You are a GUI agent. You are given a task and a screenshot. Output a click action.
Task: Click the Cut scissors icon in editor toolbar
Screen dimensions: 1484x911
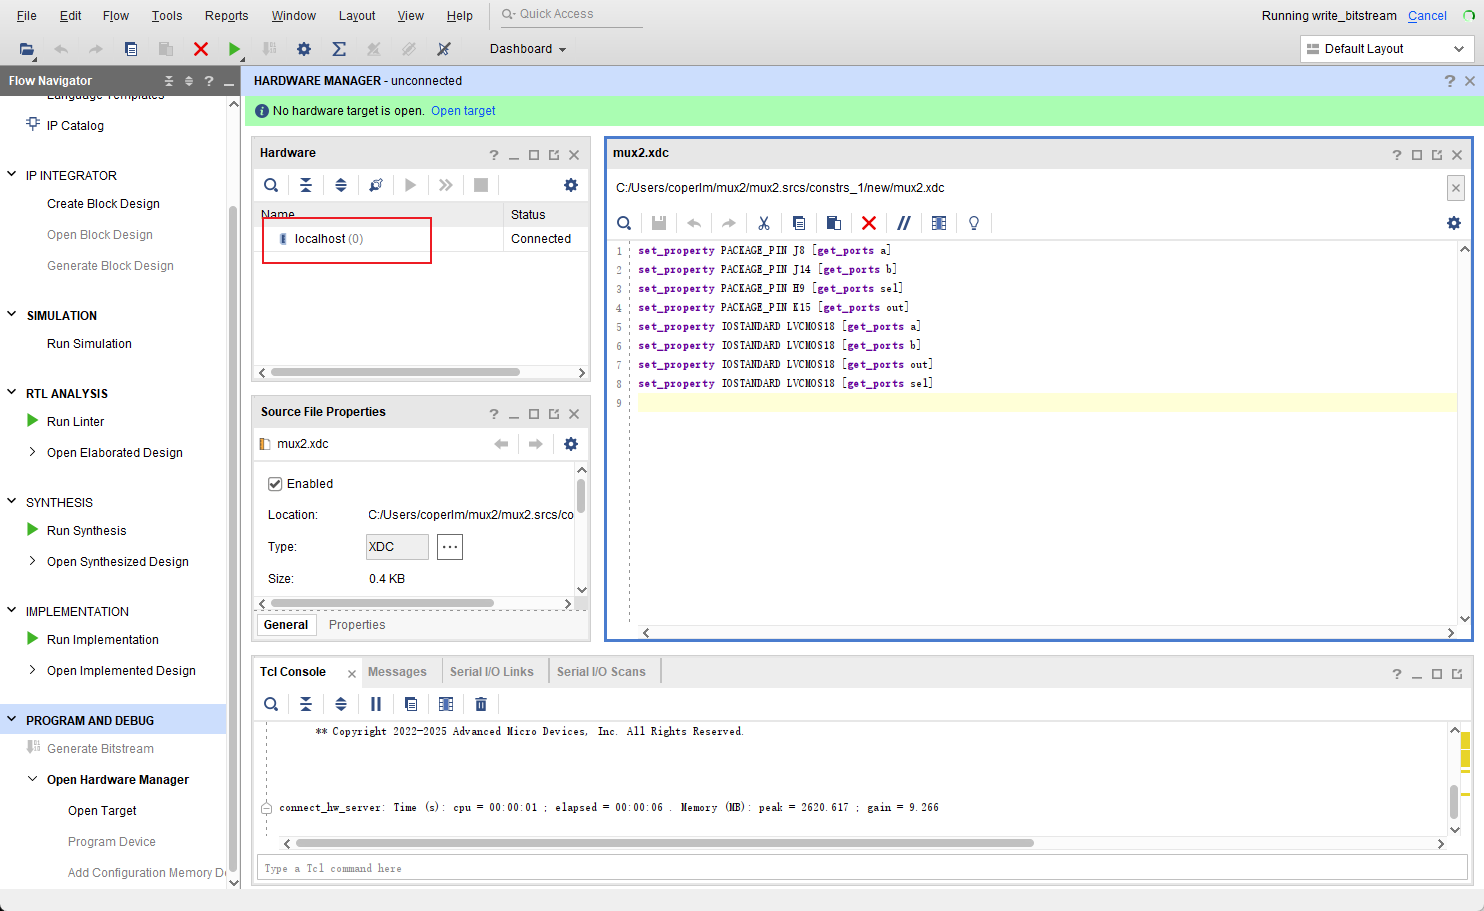(x=764, y=223)
